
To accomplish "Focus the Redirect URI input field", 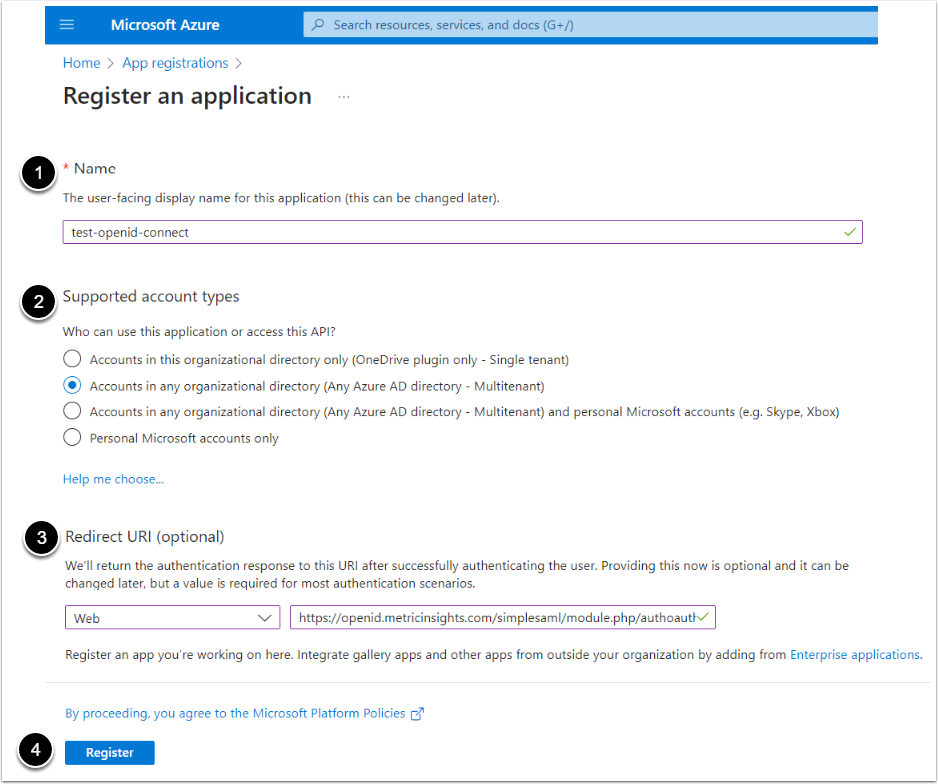I will (x=495, y=618).
